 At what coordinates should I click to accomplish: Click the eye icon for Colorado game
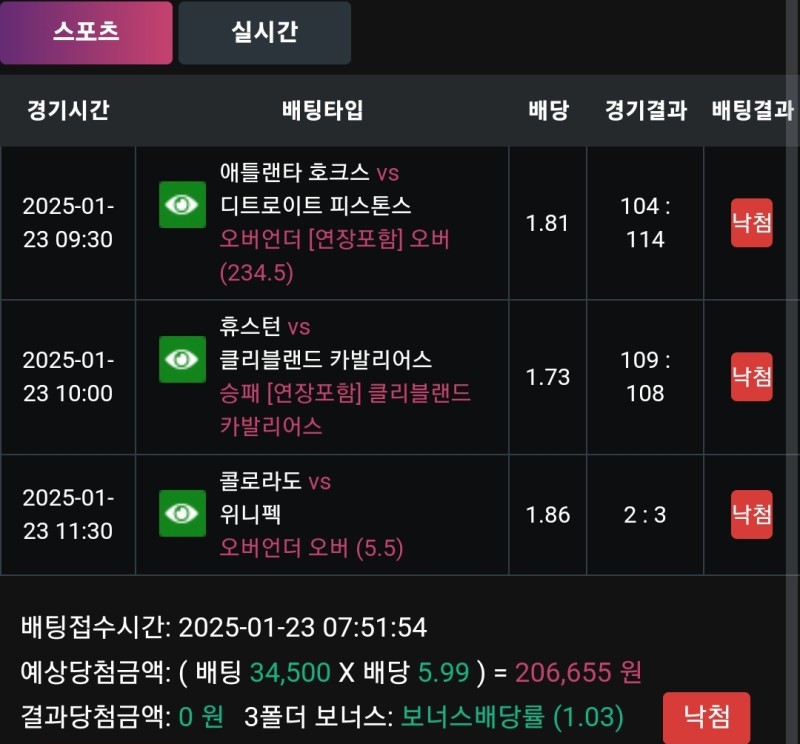coord(182,513)
